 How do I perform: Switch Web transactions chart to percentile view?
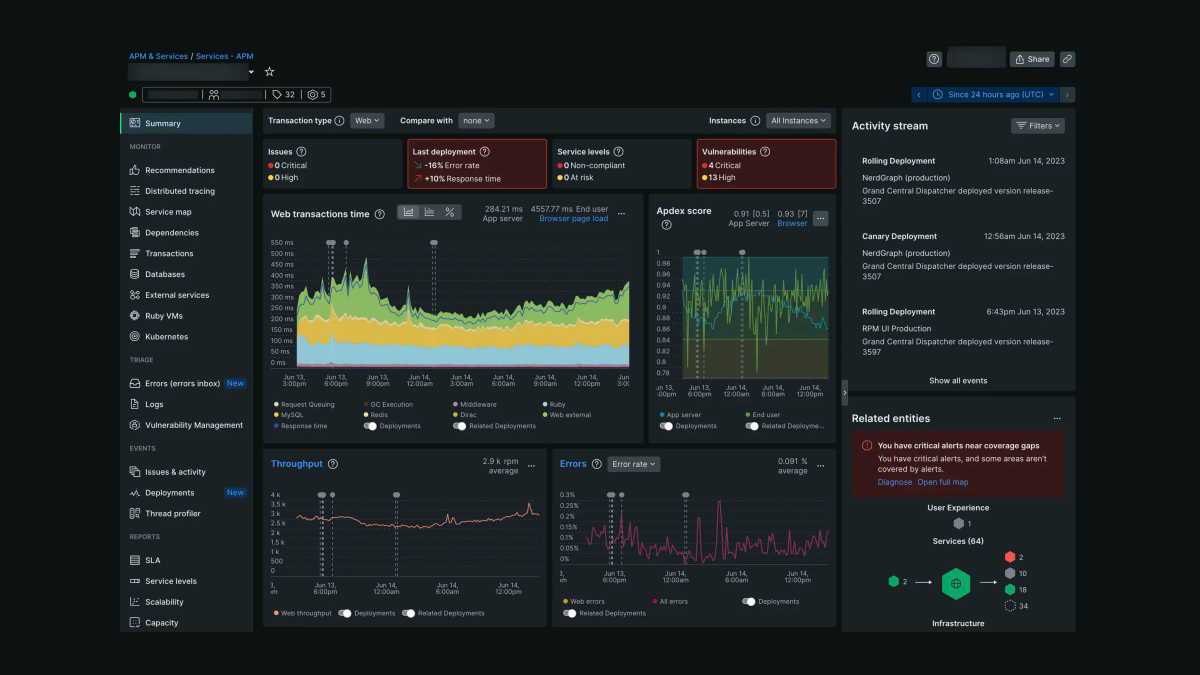coord(450,212)
